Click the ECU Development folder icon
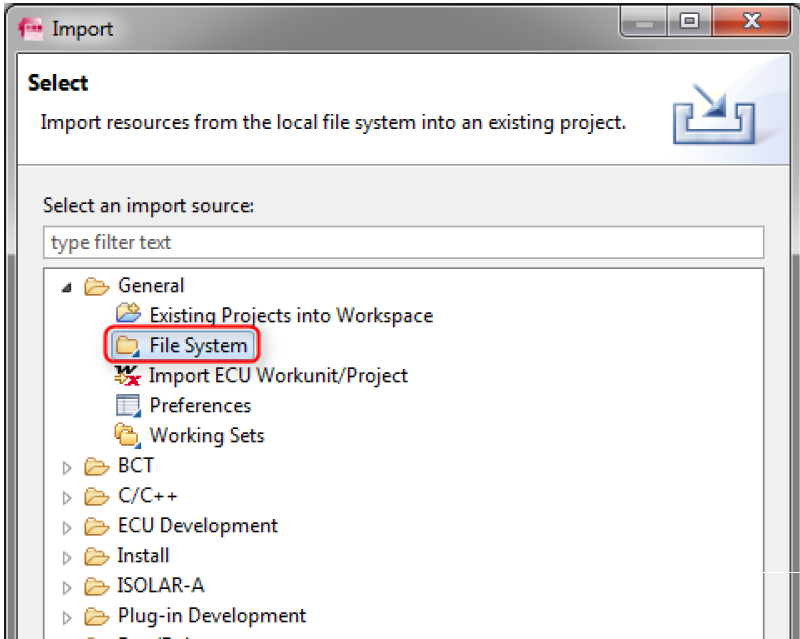Screen dimensions: 800x639 pyautogui.click(x=96, y=526)
